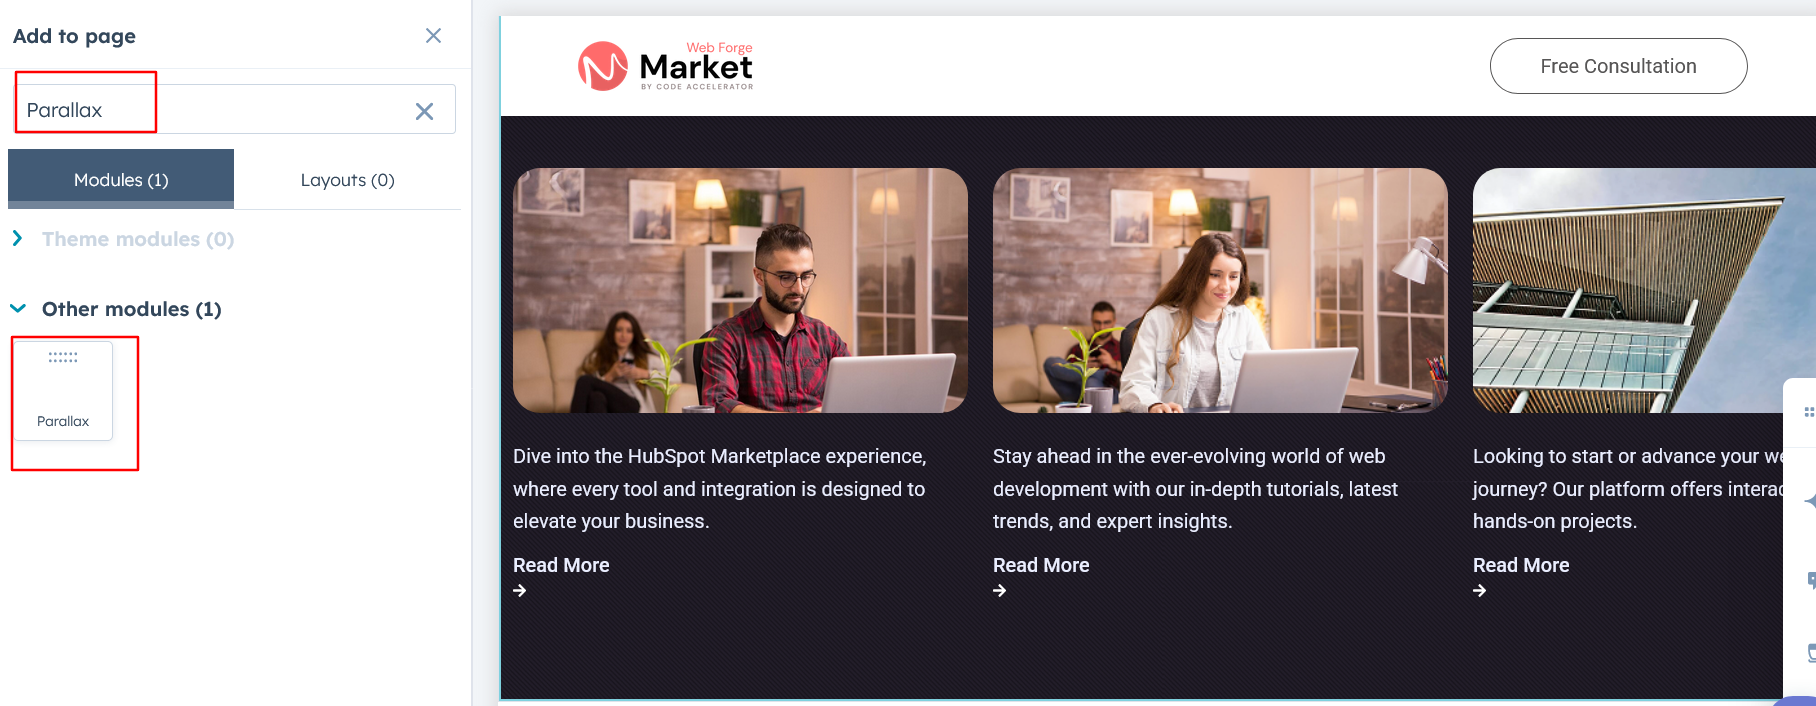This screenshot has width=1816, height=706.
Task: Switch to the Modules (1) tab
Action: pyautogui.click(x=121, y=180)
